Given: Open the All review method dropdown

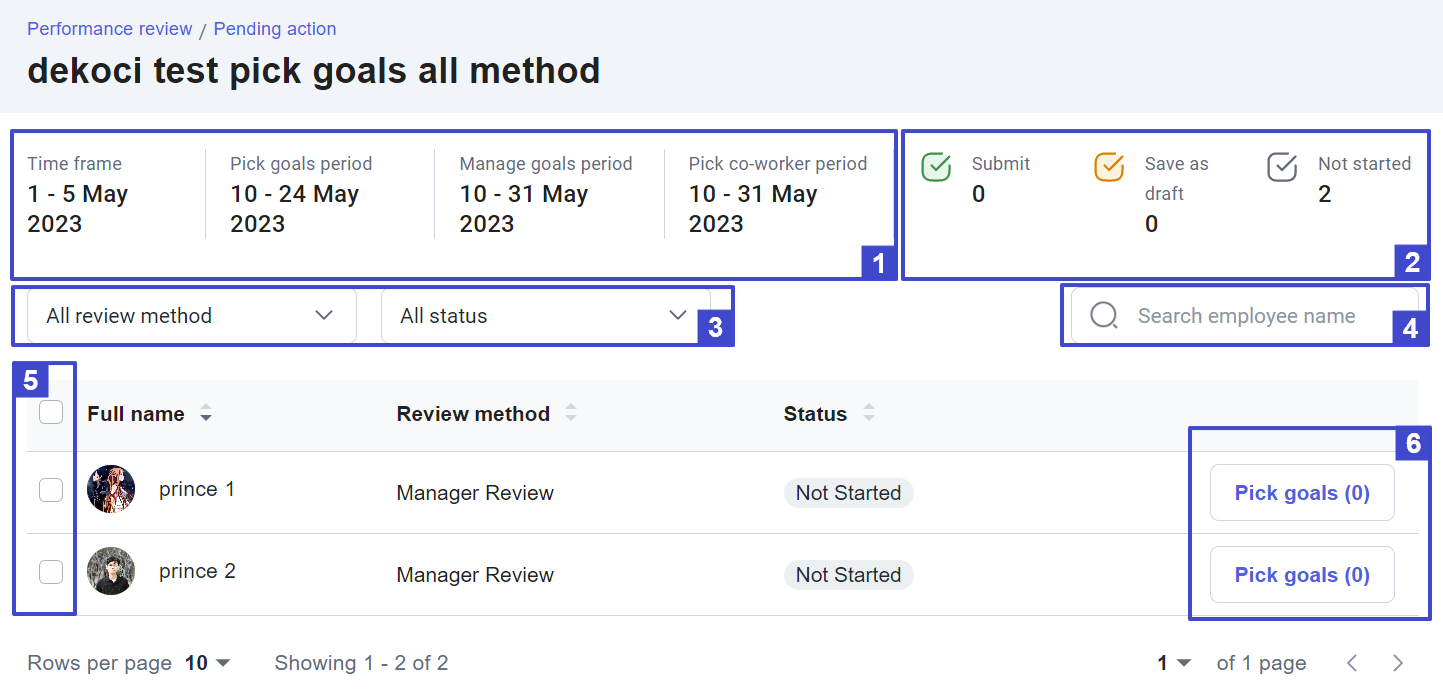Looking at the screenshot, I should pyautogui.click(x=190, y=315).
